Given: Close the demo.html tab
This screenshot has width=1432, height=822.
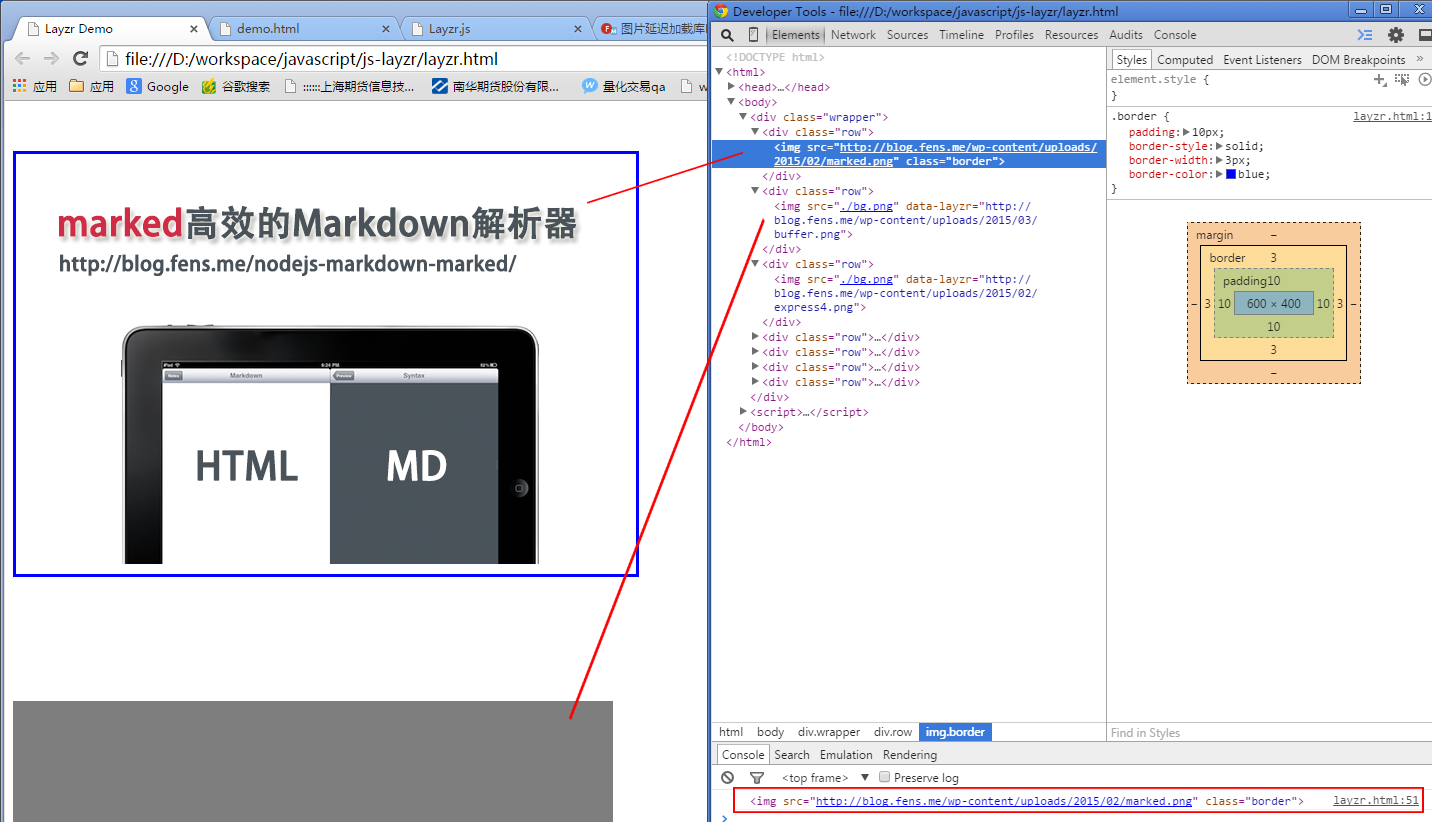Looking at the screenshot, I should pyautogui.click(x=386, y=29).
